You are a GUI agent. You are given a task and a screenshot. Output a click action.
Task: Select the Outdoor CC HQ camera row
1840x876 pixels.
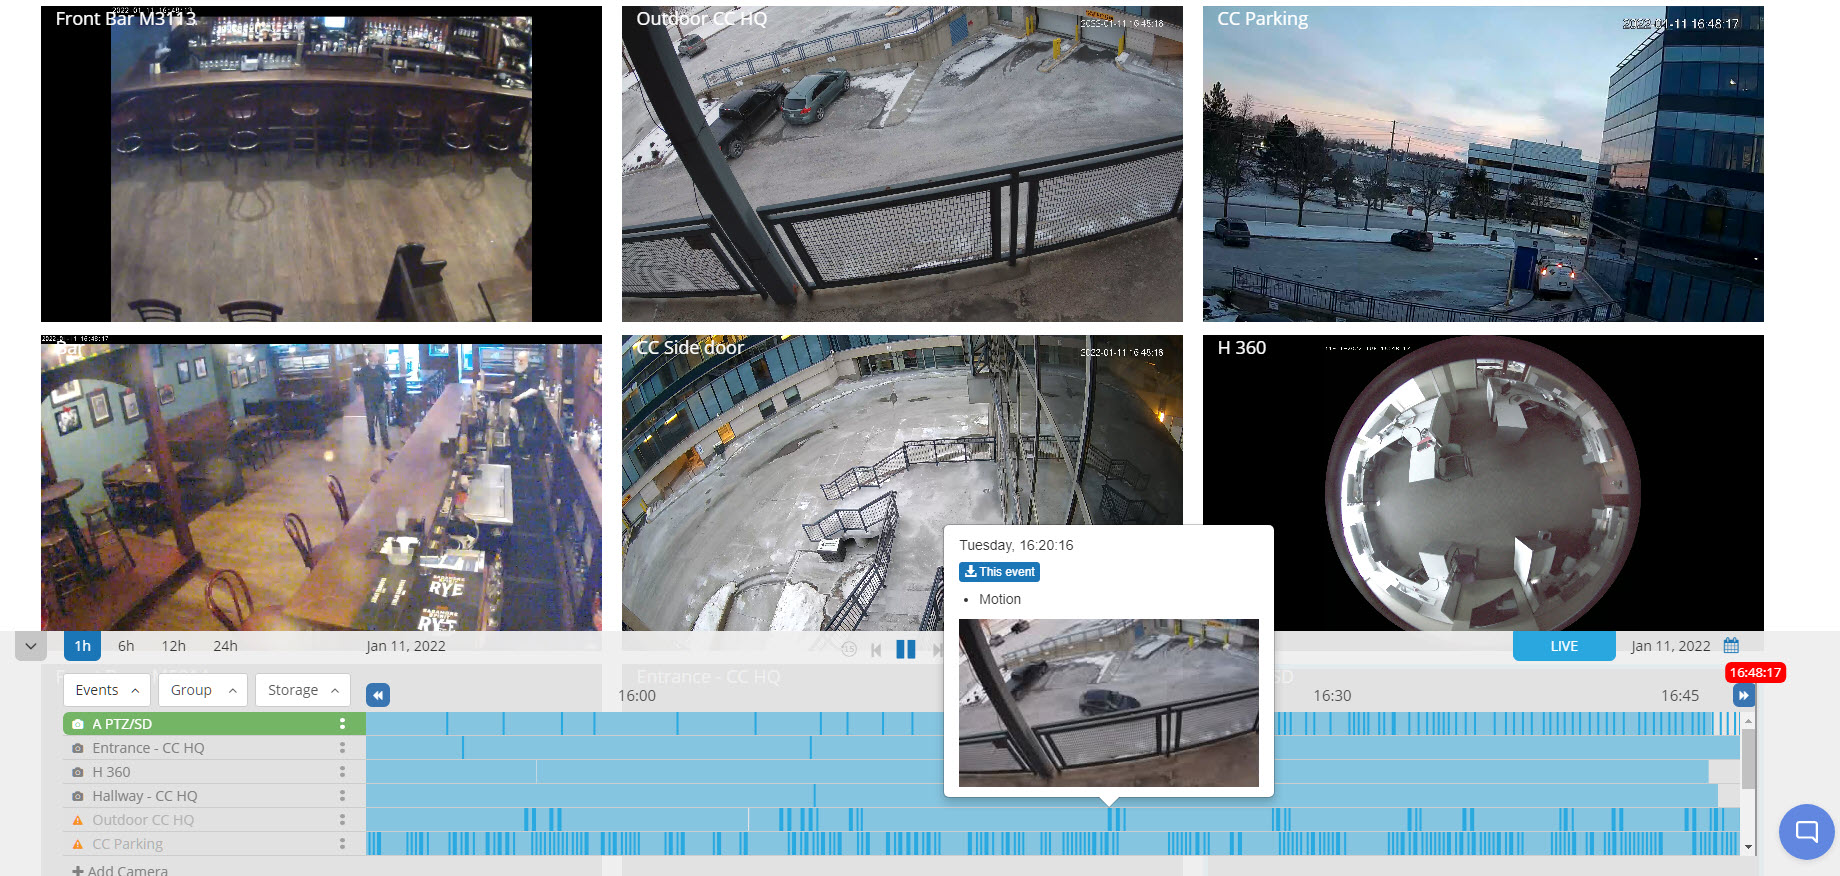click(214, 820)
